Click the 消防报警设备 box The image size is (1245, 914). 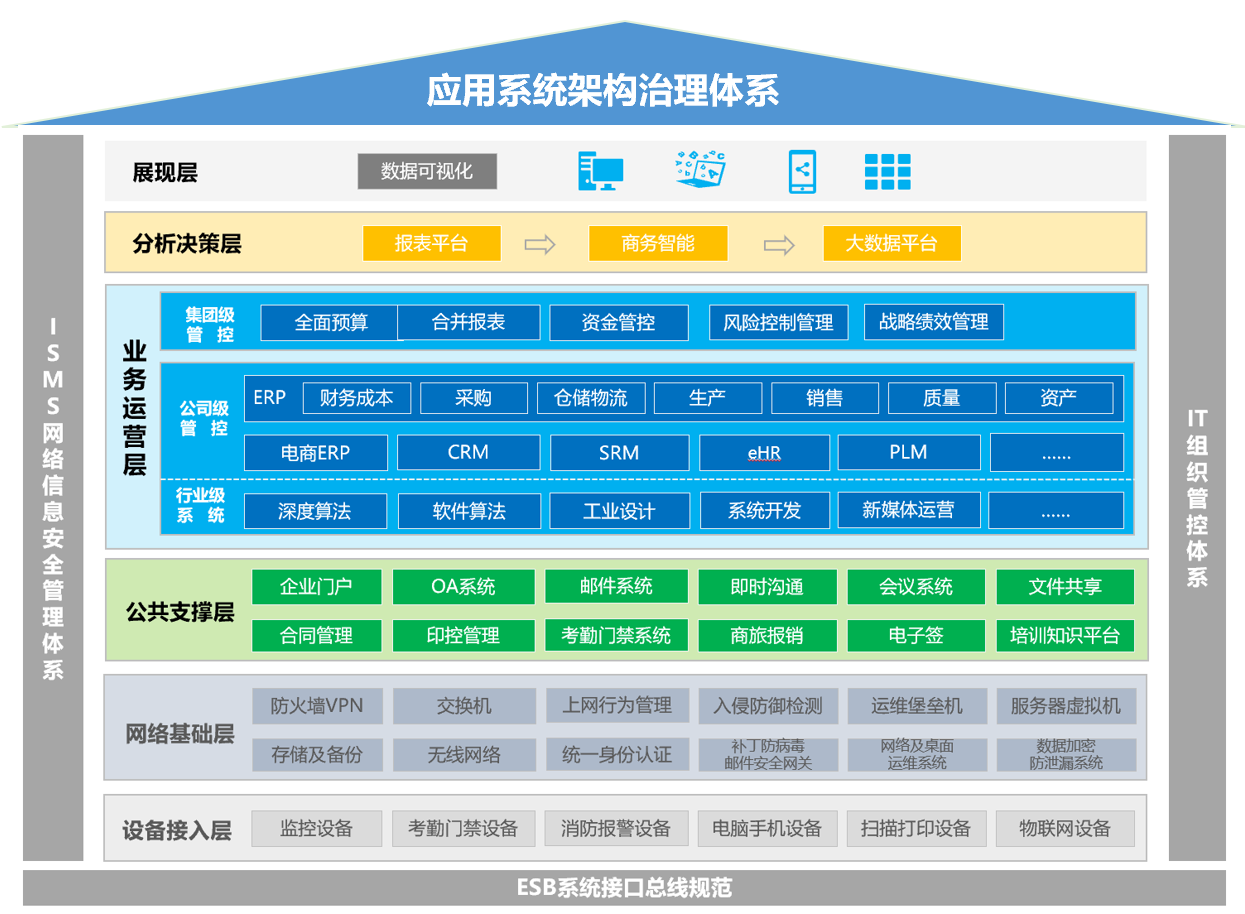616,829
